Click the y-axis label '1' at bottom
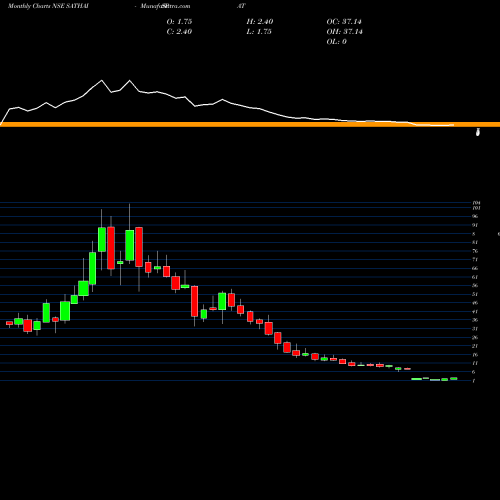 coord(474,381)
